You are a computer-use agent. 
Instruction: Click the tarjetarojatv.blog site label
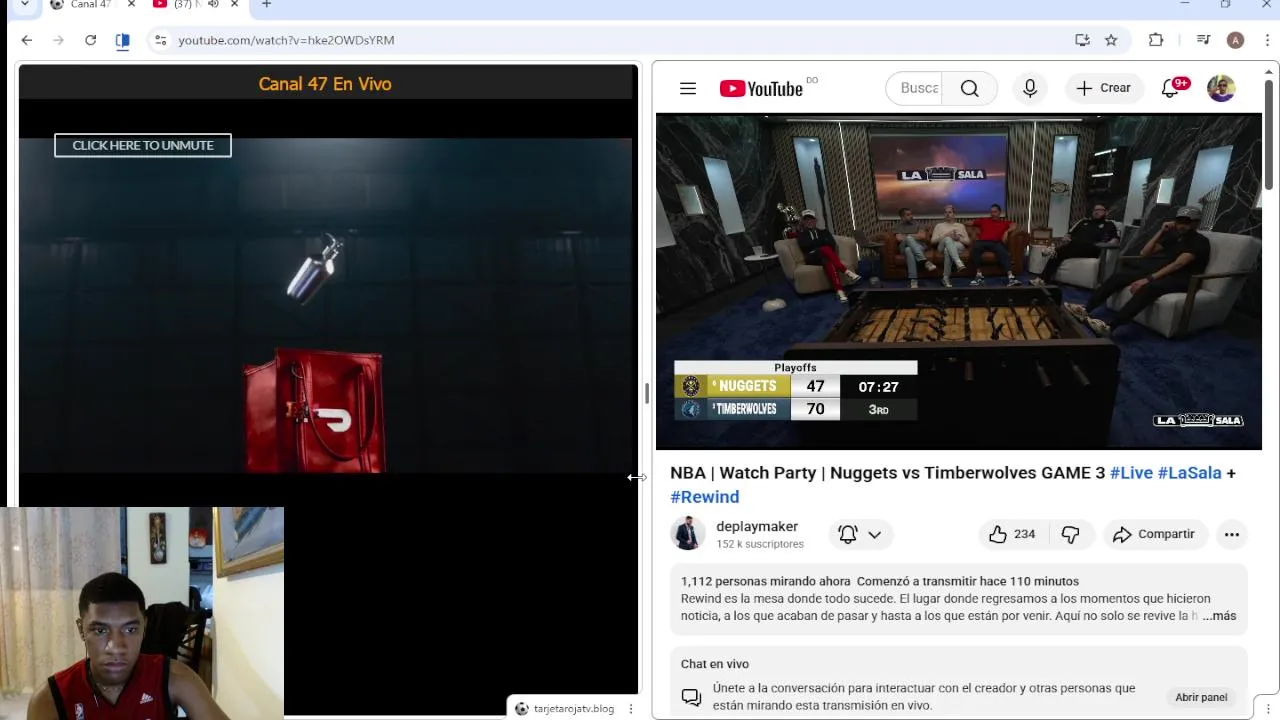[574, 709]
